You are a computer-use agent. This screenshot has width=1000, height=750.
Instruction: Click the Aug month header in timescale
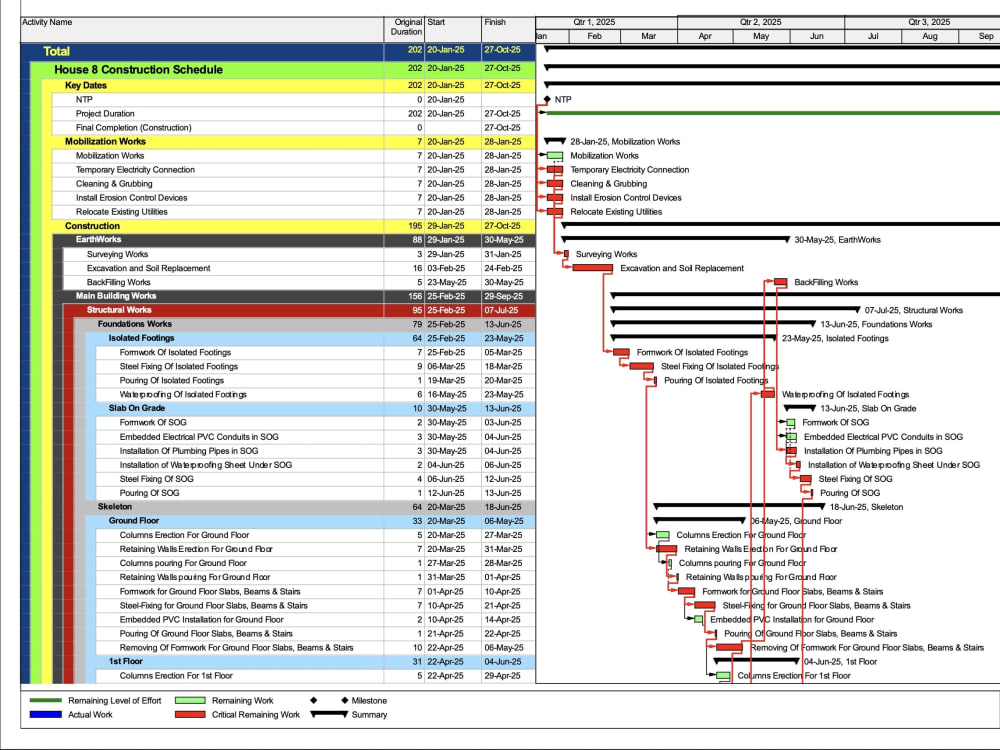(x=930, y=36)
